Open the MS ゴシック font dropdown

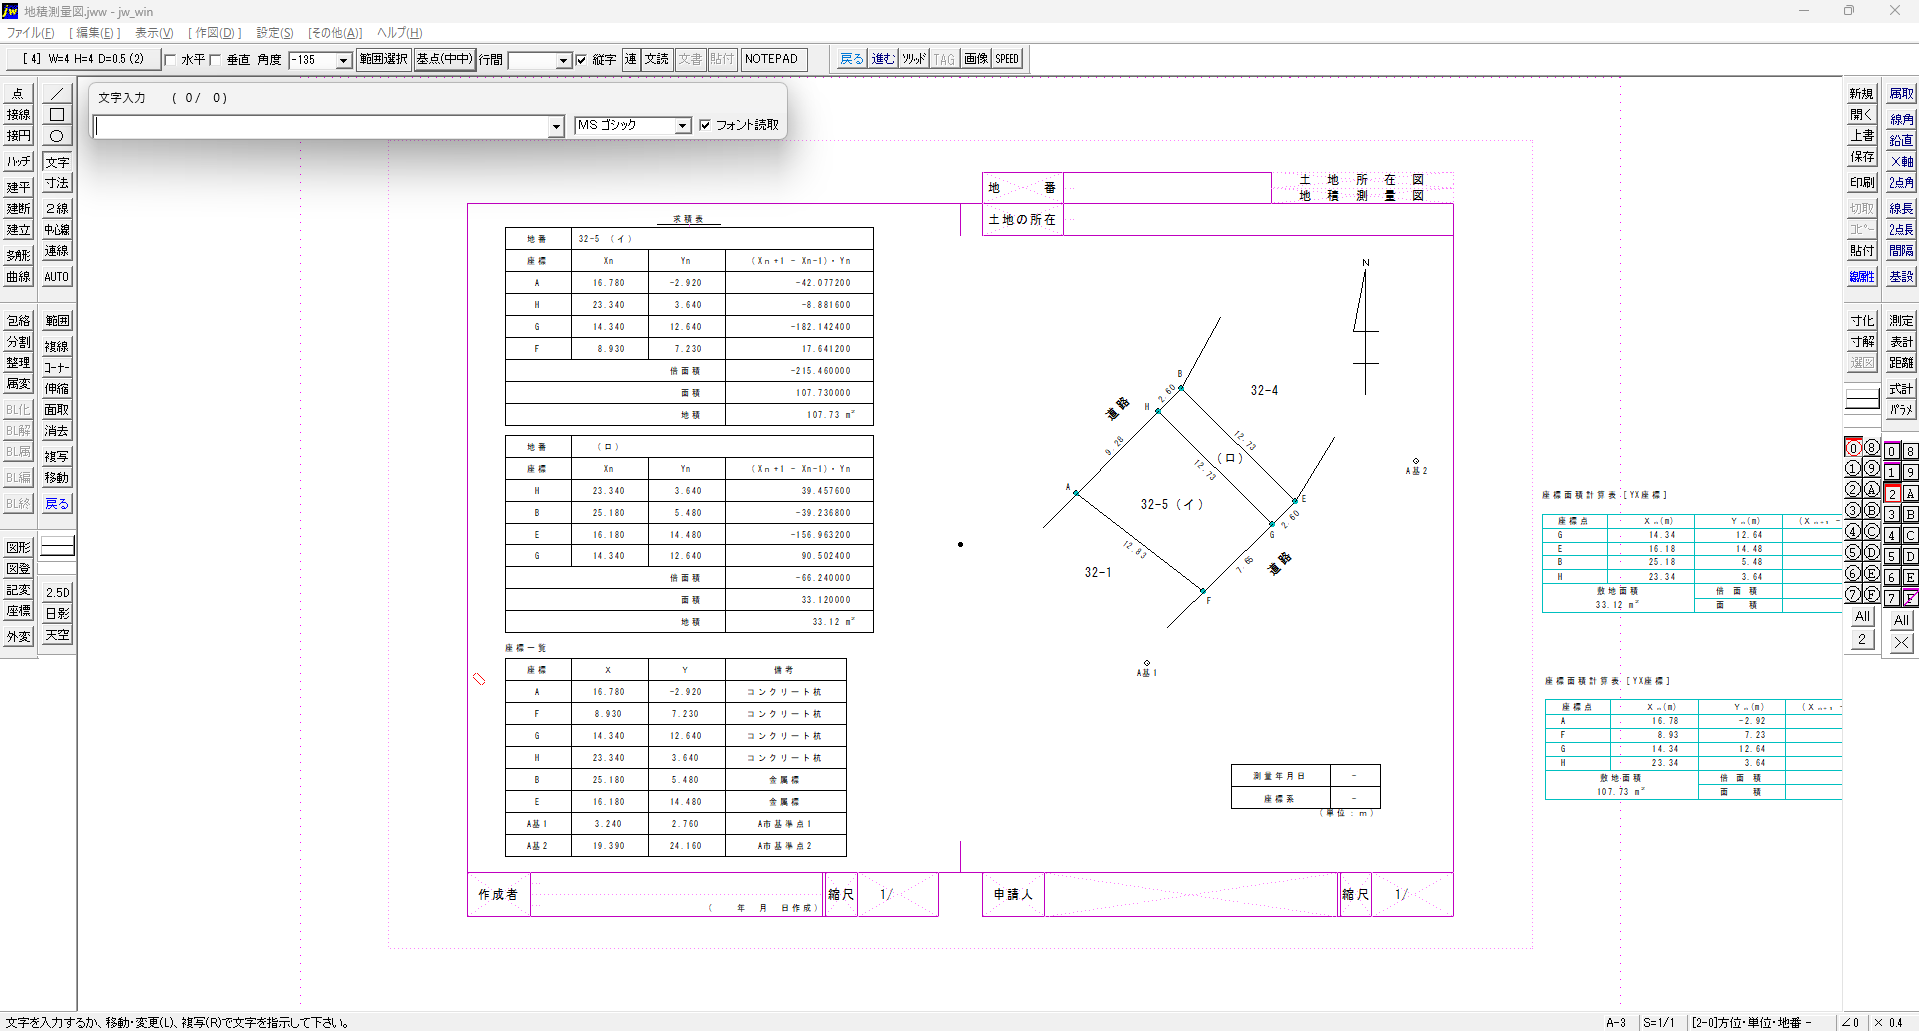tap(682, 126)
